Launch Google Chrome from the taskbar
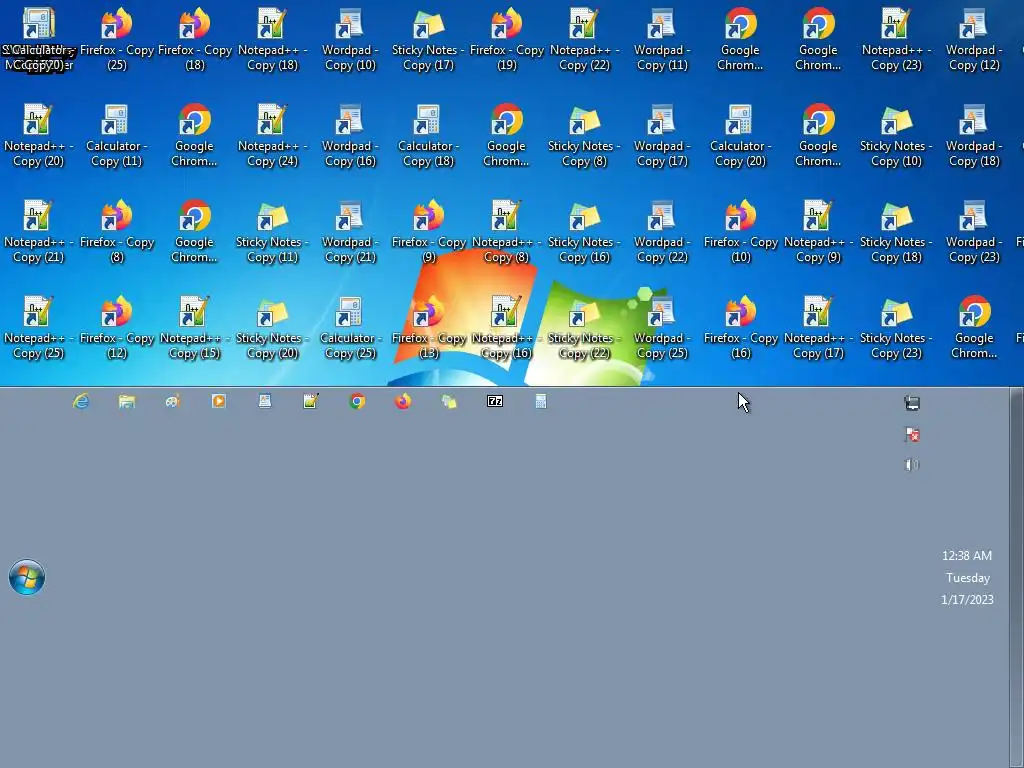Image resolution: width=1024 pixels, height=768 pixels. tap(357, 401)
